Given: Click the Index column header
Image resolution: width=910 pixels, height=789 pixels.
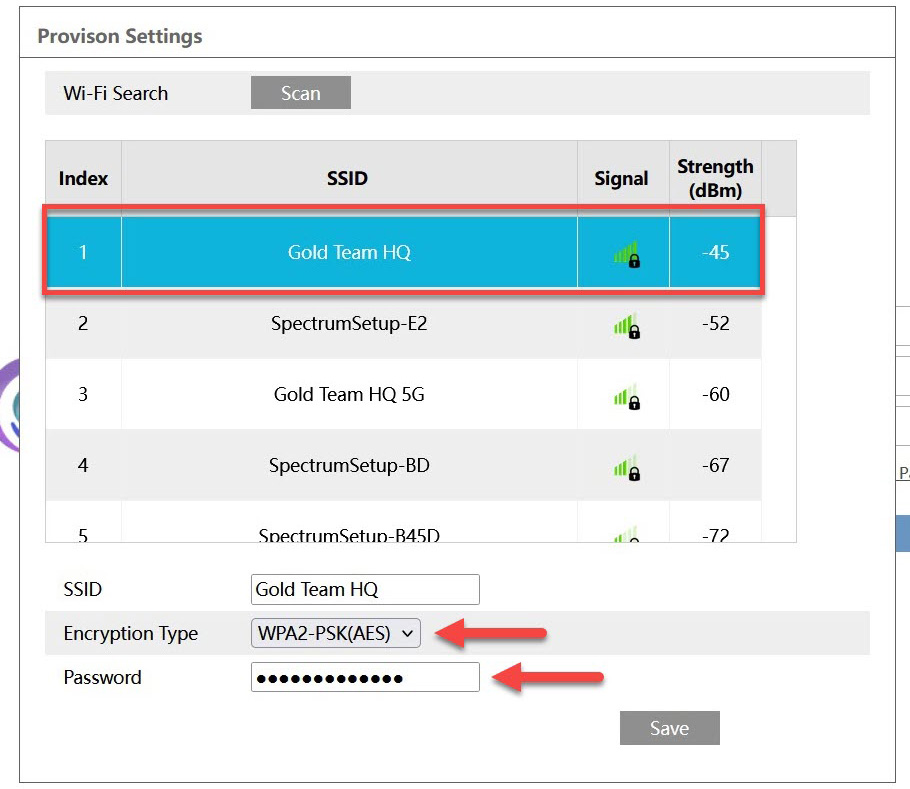Looking at the screenshot, I should (x=83, y=179).
